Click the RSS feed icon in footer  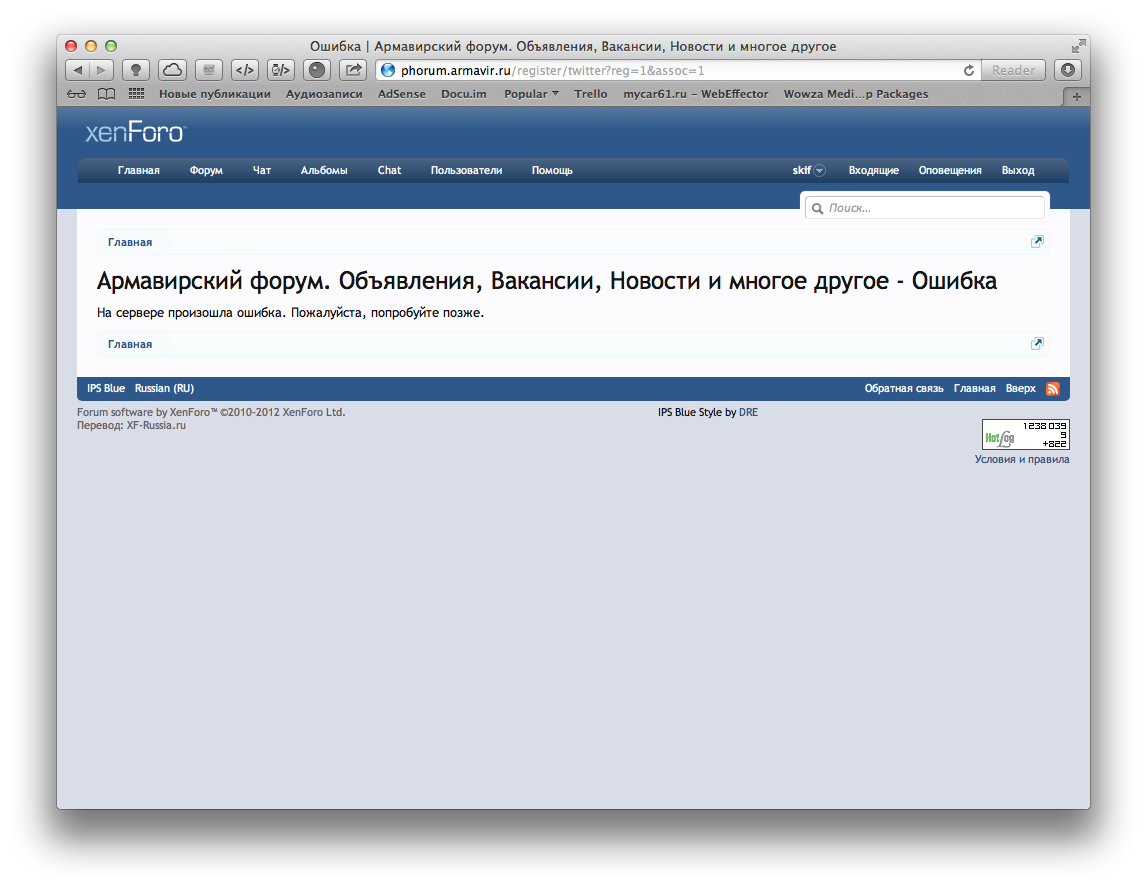[x=1052, y=389]
